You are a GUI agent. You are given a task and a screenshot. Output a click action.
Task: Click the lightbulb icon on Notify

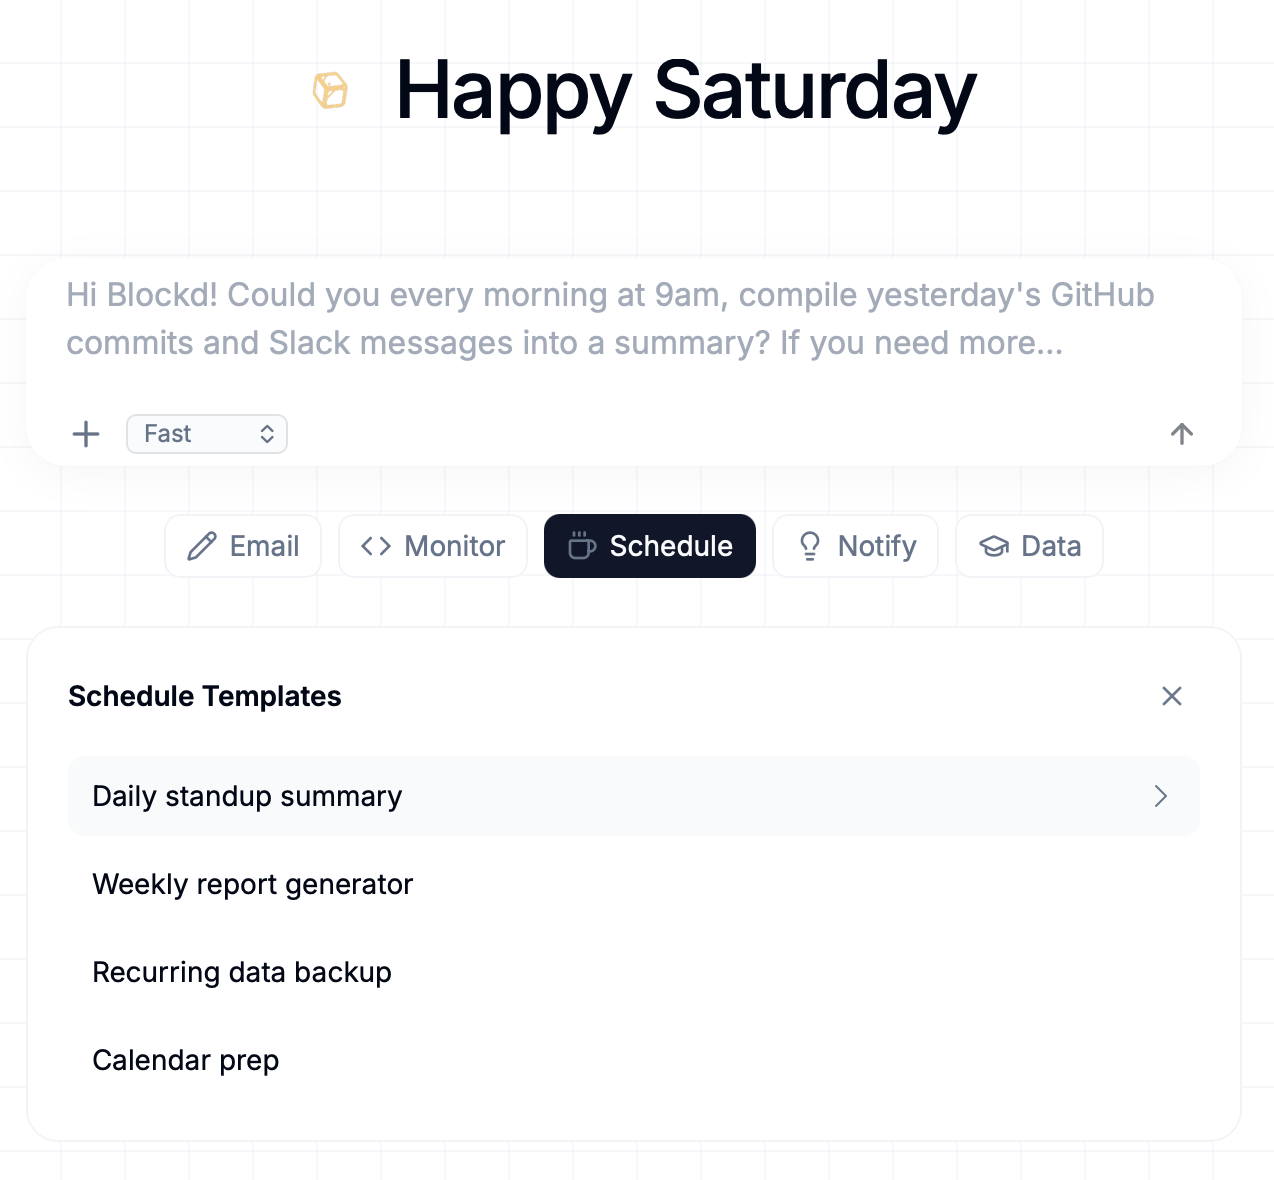pos(810,546)
